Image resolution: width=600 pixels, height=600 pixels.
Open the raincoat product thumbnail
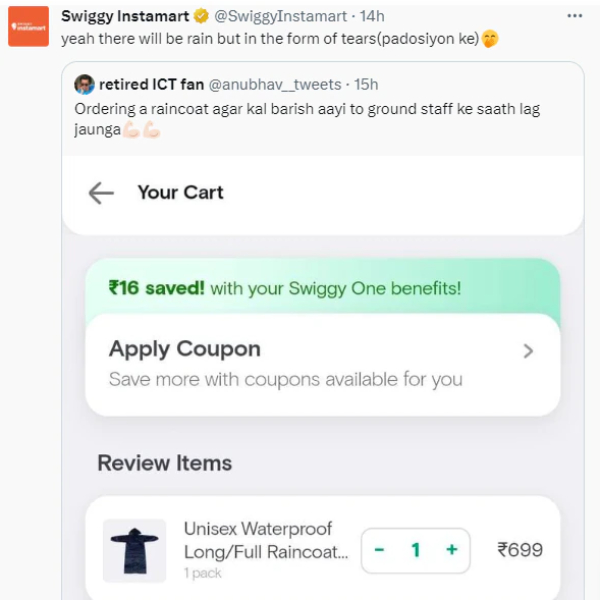click(134, 550)
